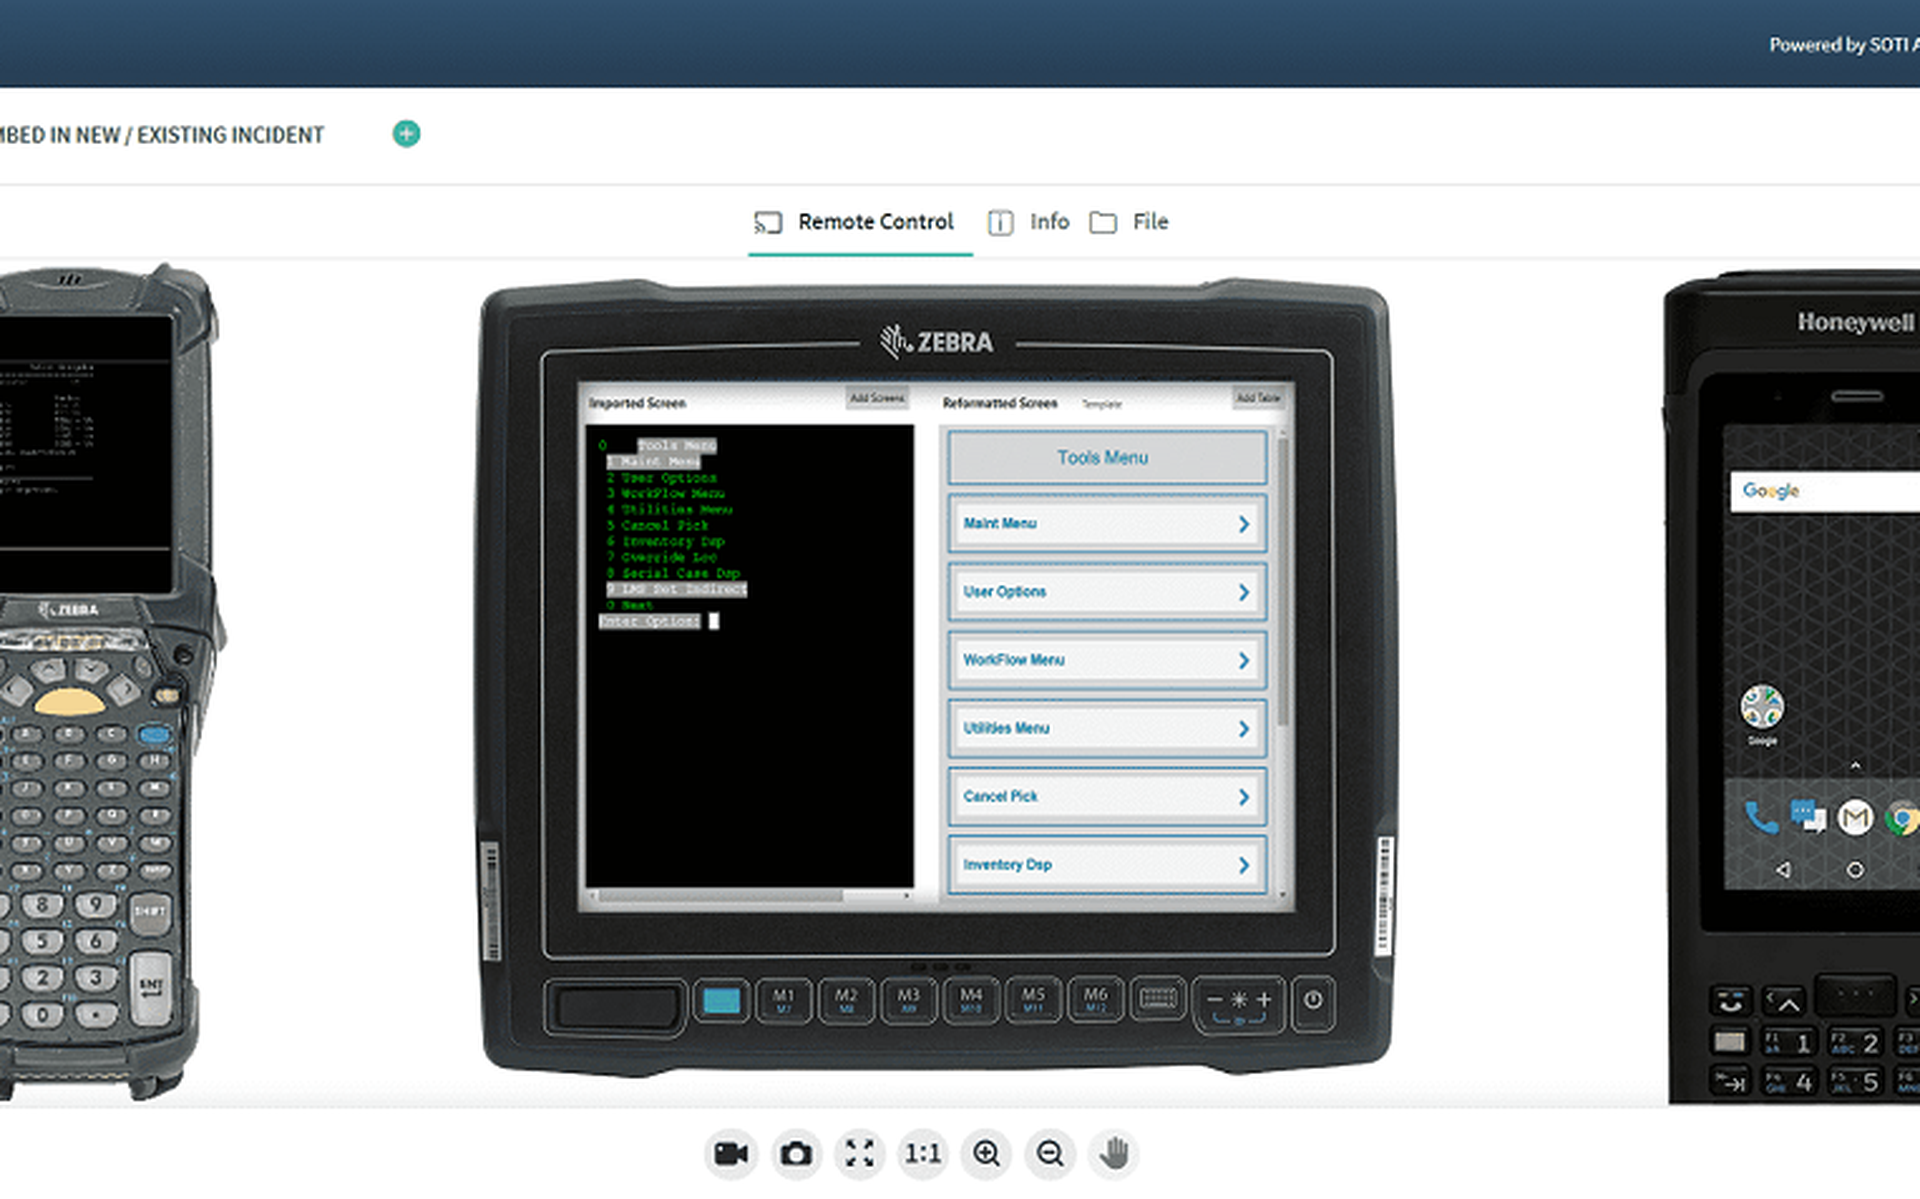Select the hand pan tool
The height and width of the screenshot is (1199, 1920).
click(x=1114, y=1154)
